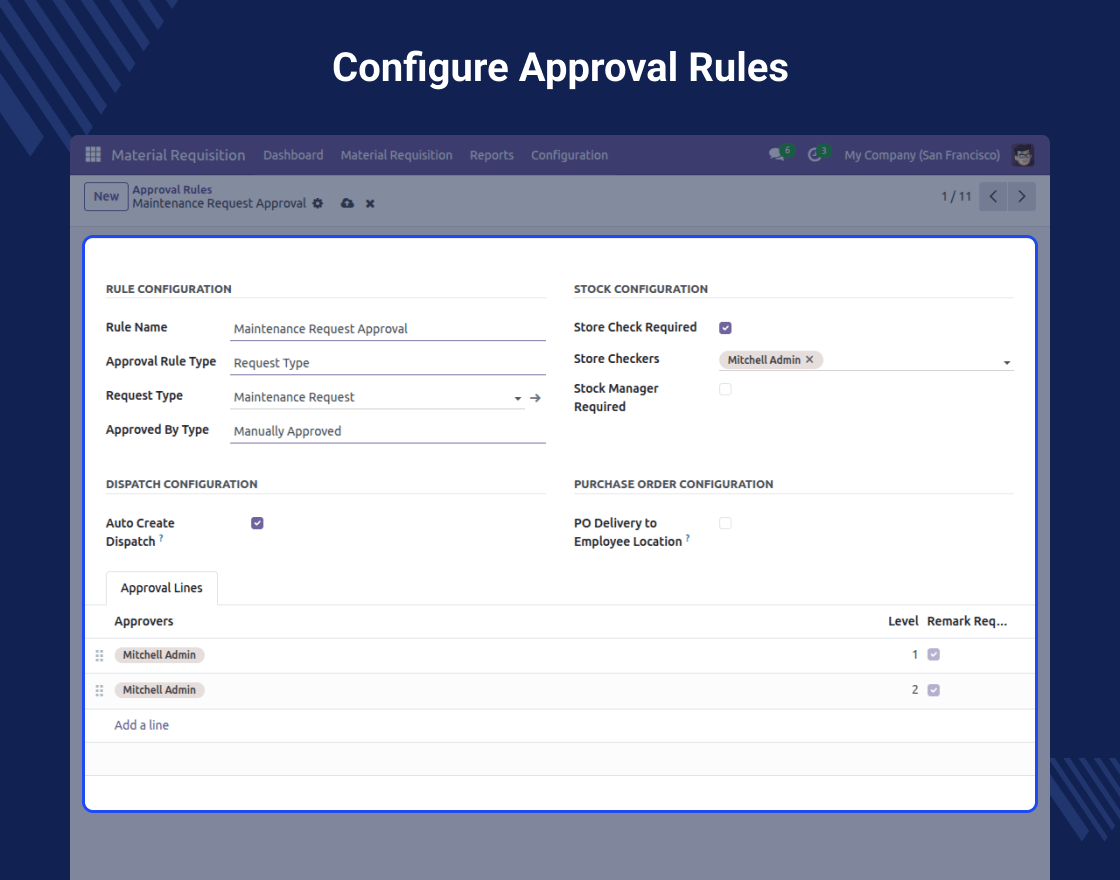Screen dimensions: 1120x880
Task: Remove Mitchell Admin tag from Store Checkers
Action: 810,360
